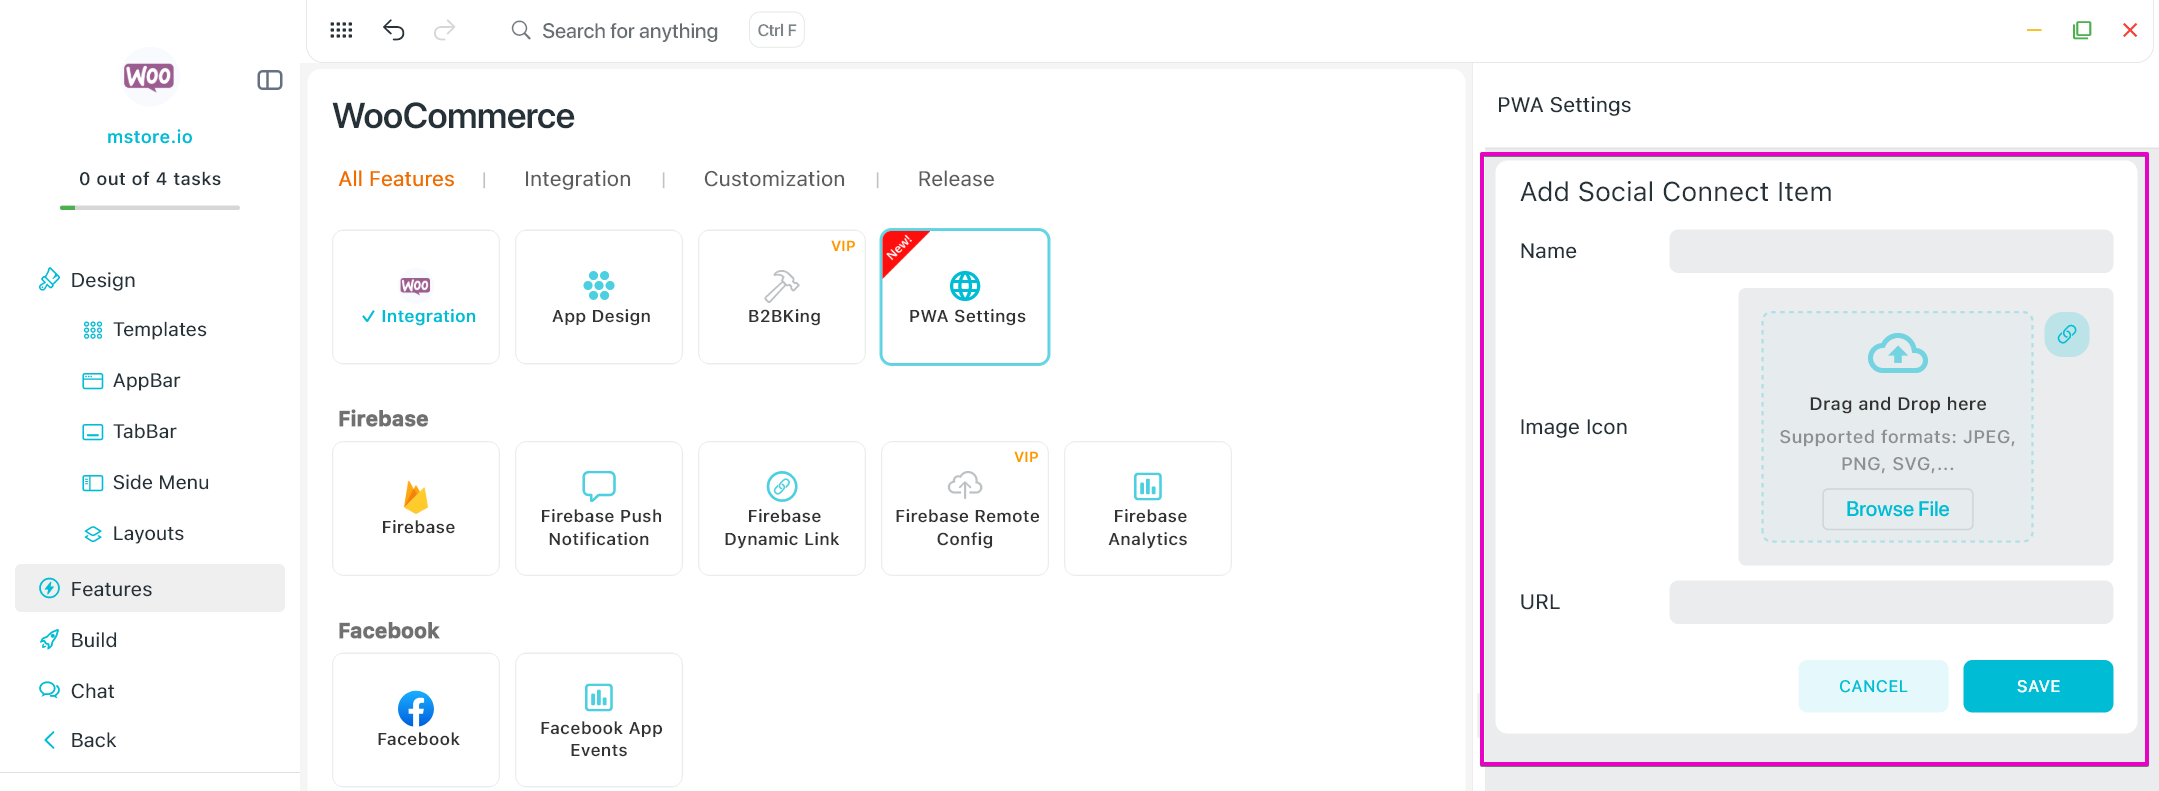The width and height of the screenshot is (2159, 791).
Task: Select the Release tab
Action: 955,179
